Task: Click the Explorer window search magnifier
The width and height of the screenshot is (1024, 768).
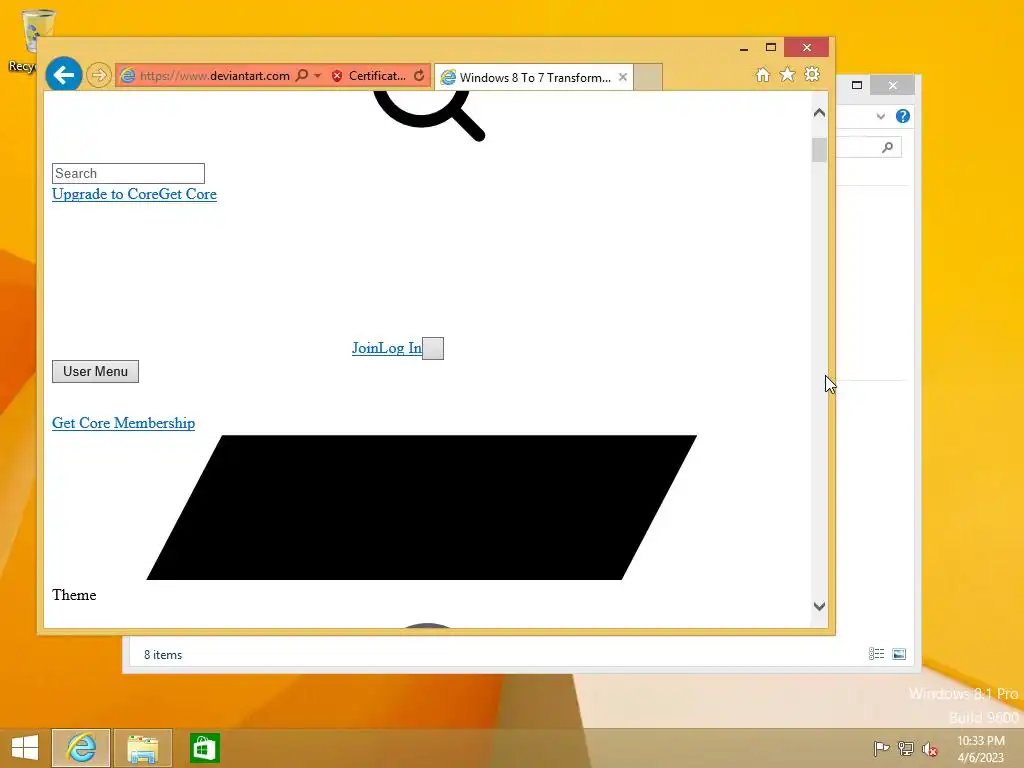Action: tap(888, 148)
